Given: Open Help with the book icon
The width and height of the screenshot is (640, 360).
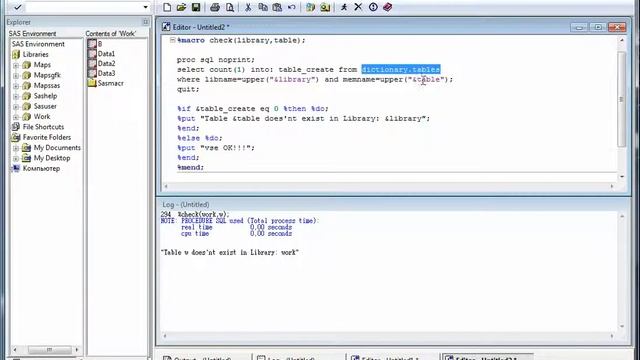Looking at the screenshot, I should coord(387,7).
